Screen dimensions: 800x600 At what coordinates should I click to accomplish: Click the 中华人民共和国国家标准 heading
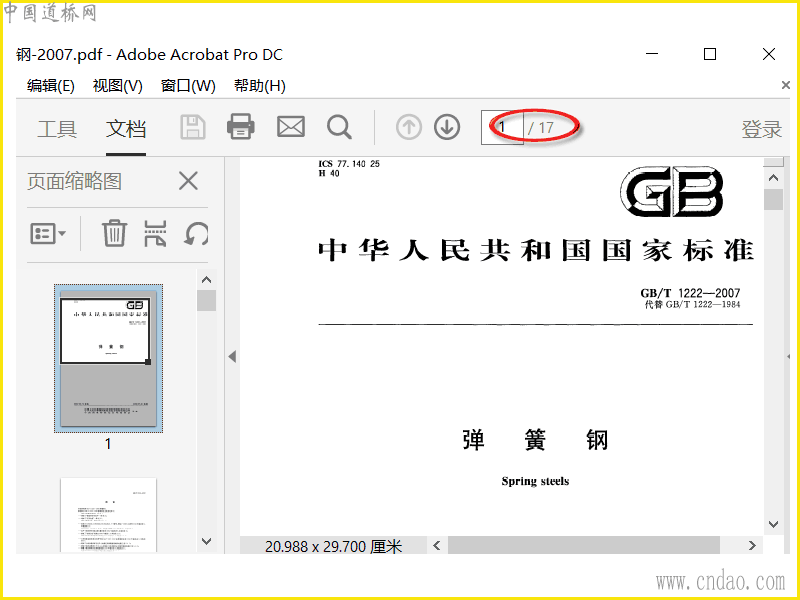(x=536, y=250)
